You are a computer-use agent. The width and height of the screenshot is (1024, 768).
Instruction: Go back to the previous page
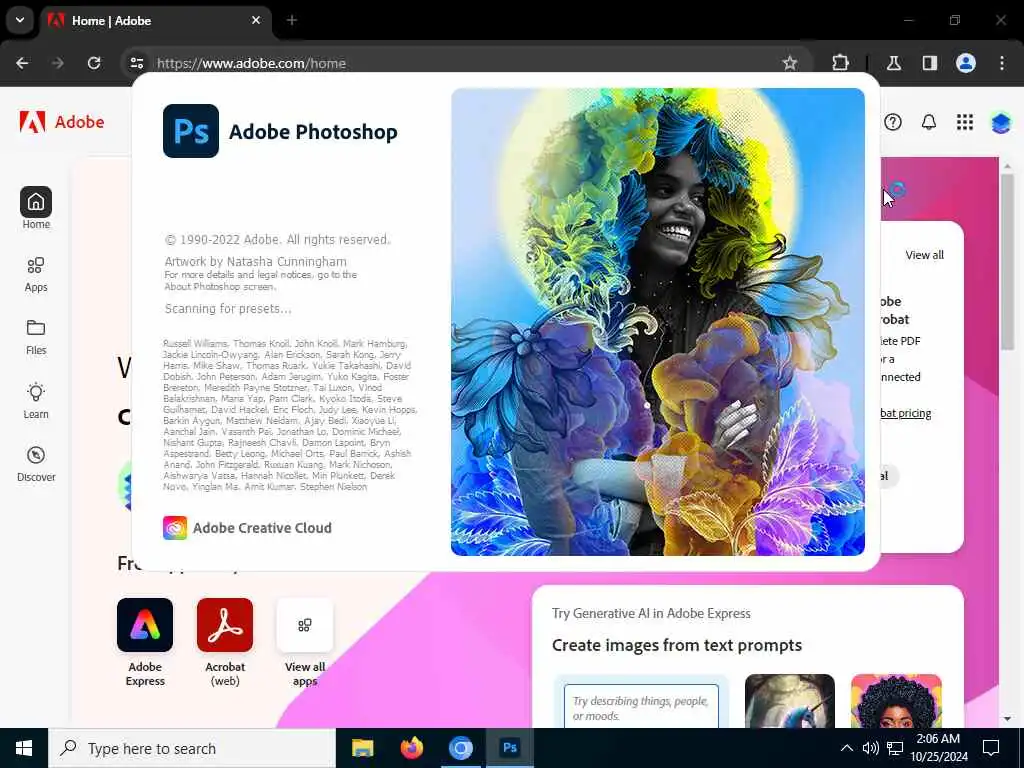click(22, 63)
